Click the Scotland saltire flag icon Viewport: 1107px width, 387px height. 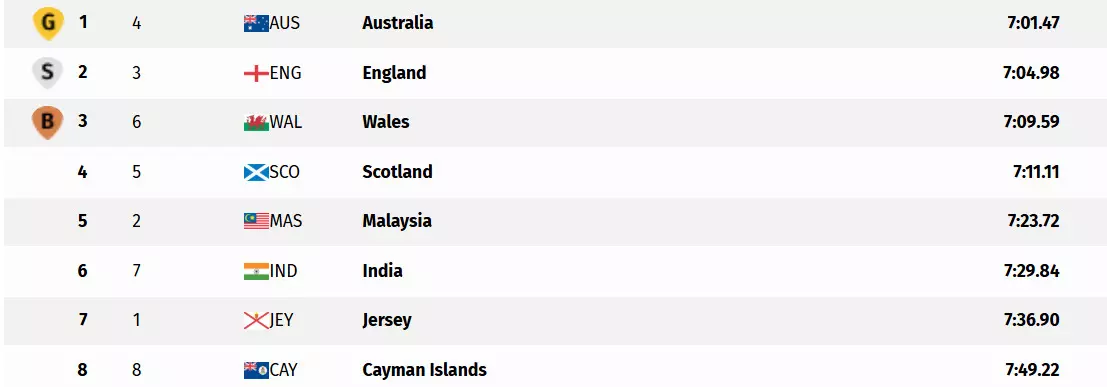click(x=256, y=172)
